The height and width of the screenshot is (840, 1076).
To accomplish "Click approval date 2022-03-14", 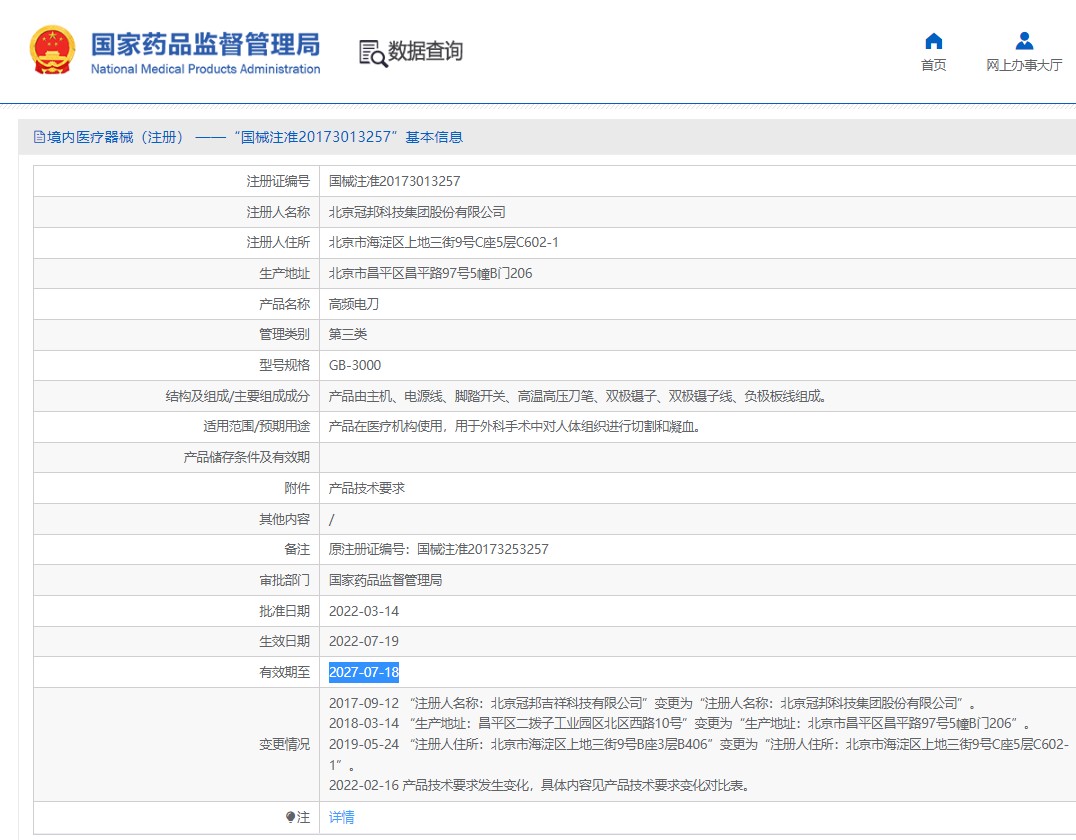I will (364, 611).
